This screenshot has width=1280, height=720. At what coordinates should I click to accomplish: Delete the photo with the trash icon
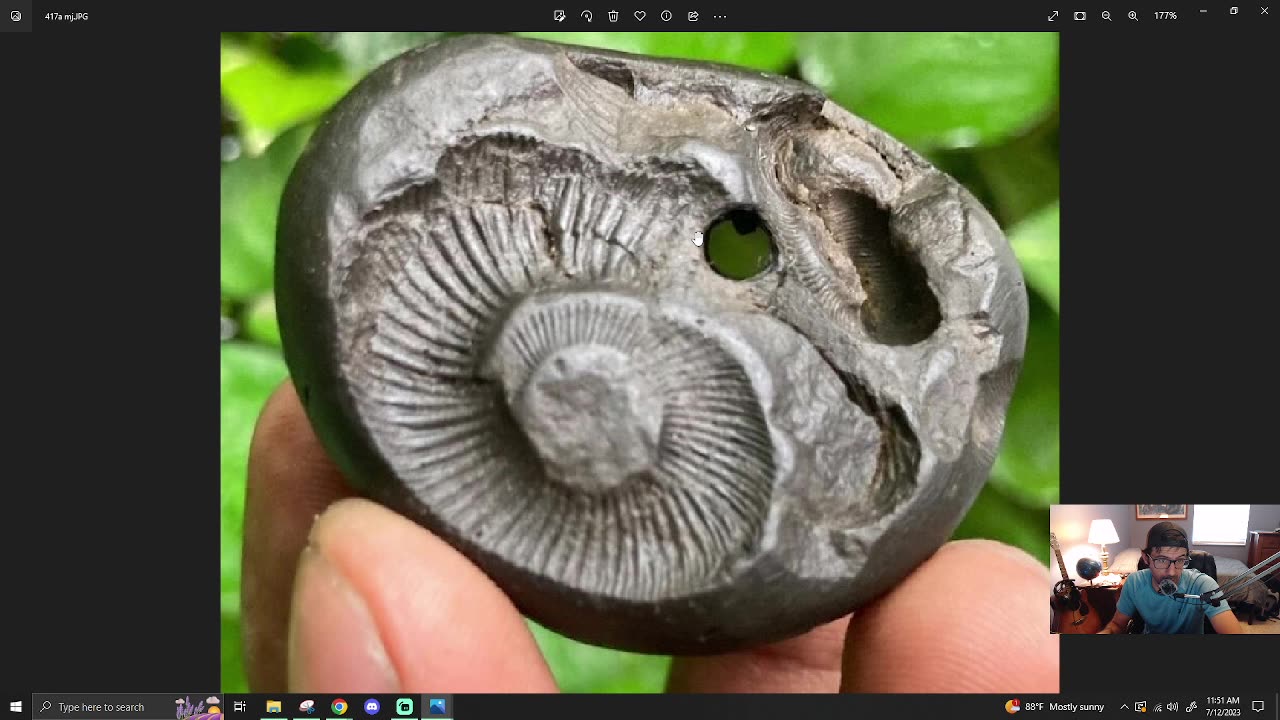click(x=613, y=16)
